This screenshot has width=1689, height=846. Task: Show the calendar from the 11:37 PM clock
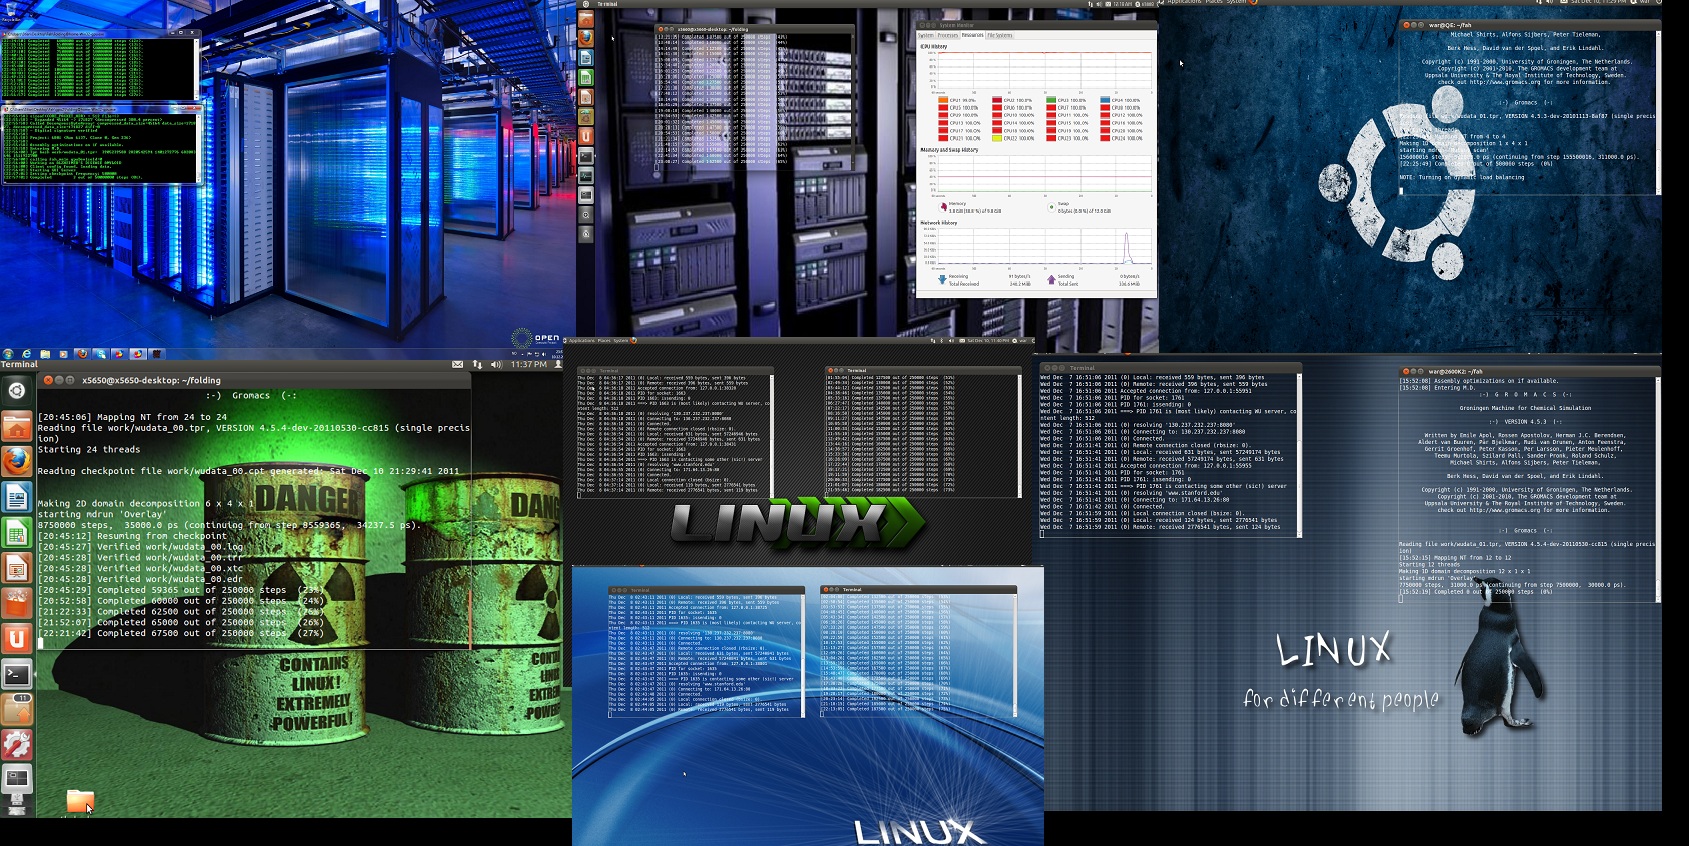529,364
